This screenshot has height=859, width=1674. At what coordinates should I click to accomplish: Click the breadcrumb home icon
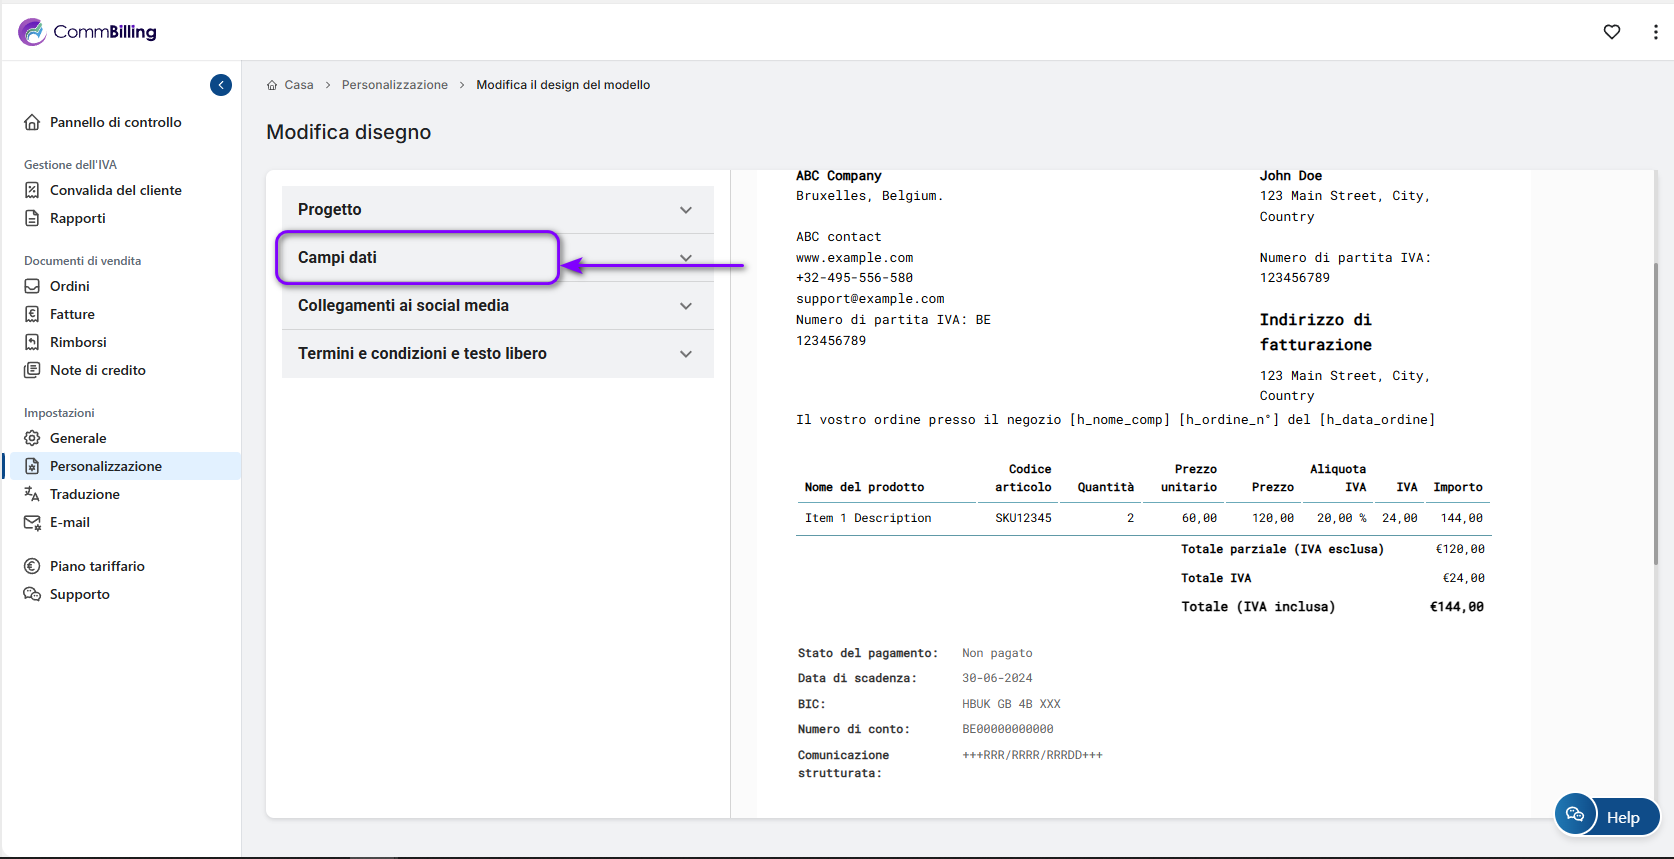pos(272,85)
